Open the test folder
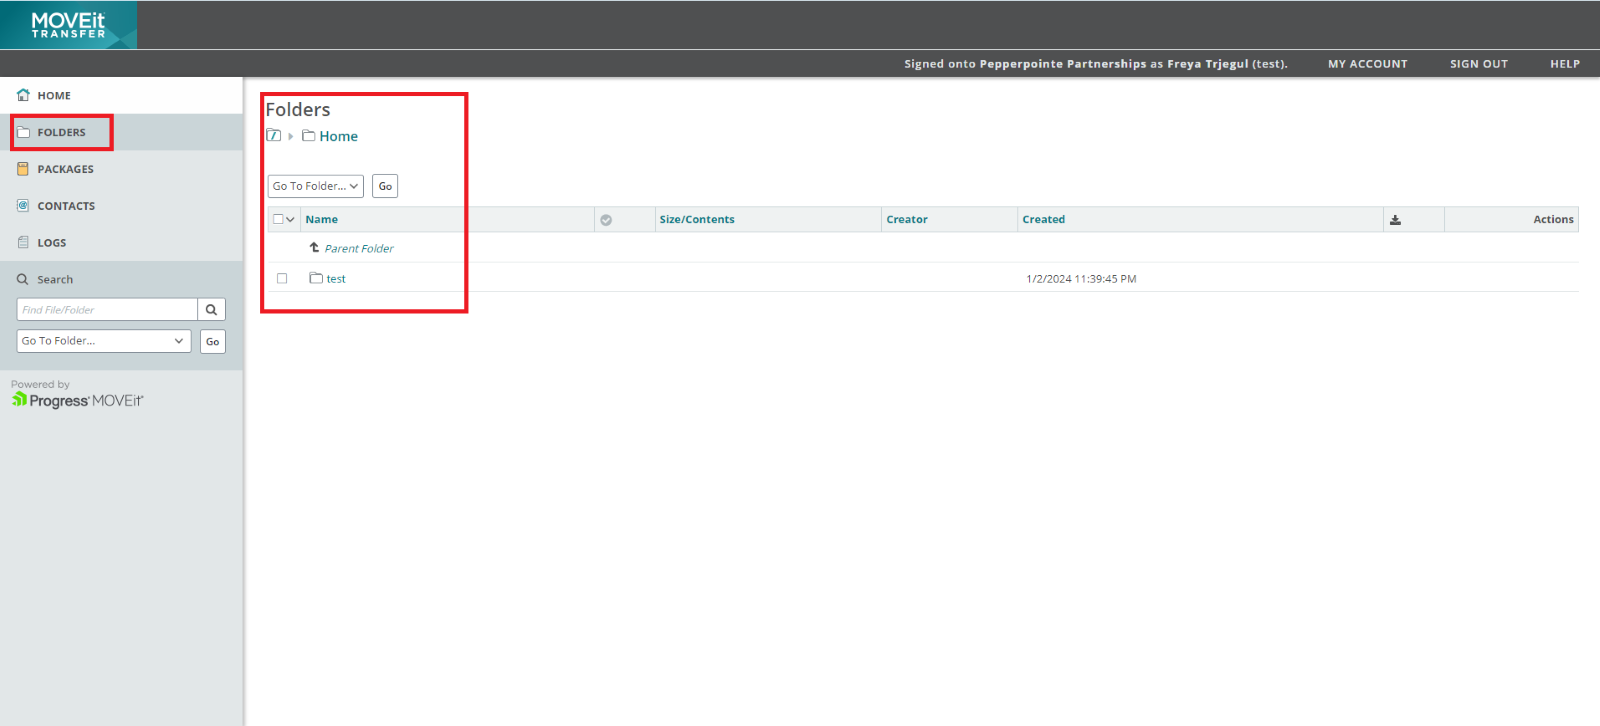The image size is (1600, 726). point(336,279)
